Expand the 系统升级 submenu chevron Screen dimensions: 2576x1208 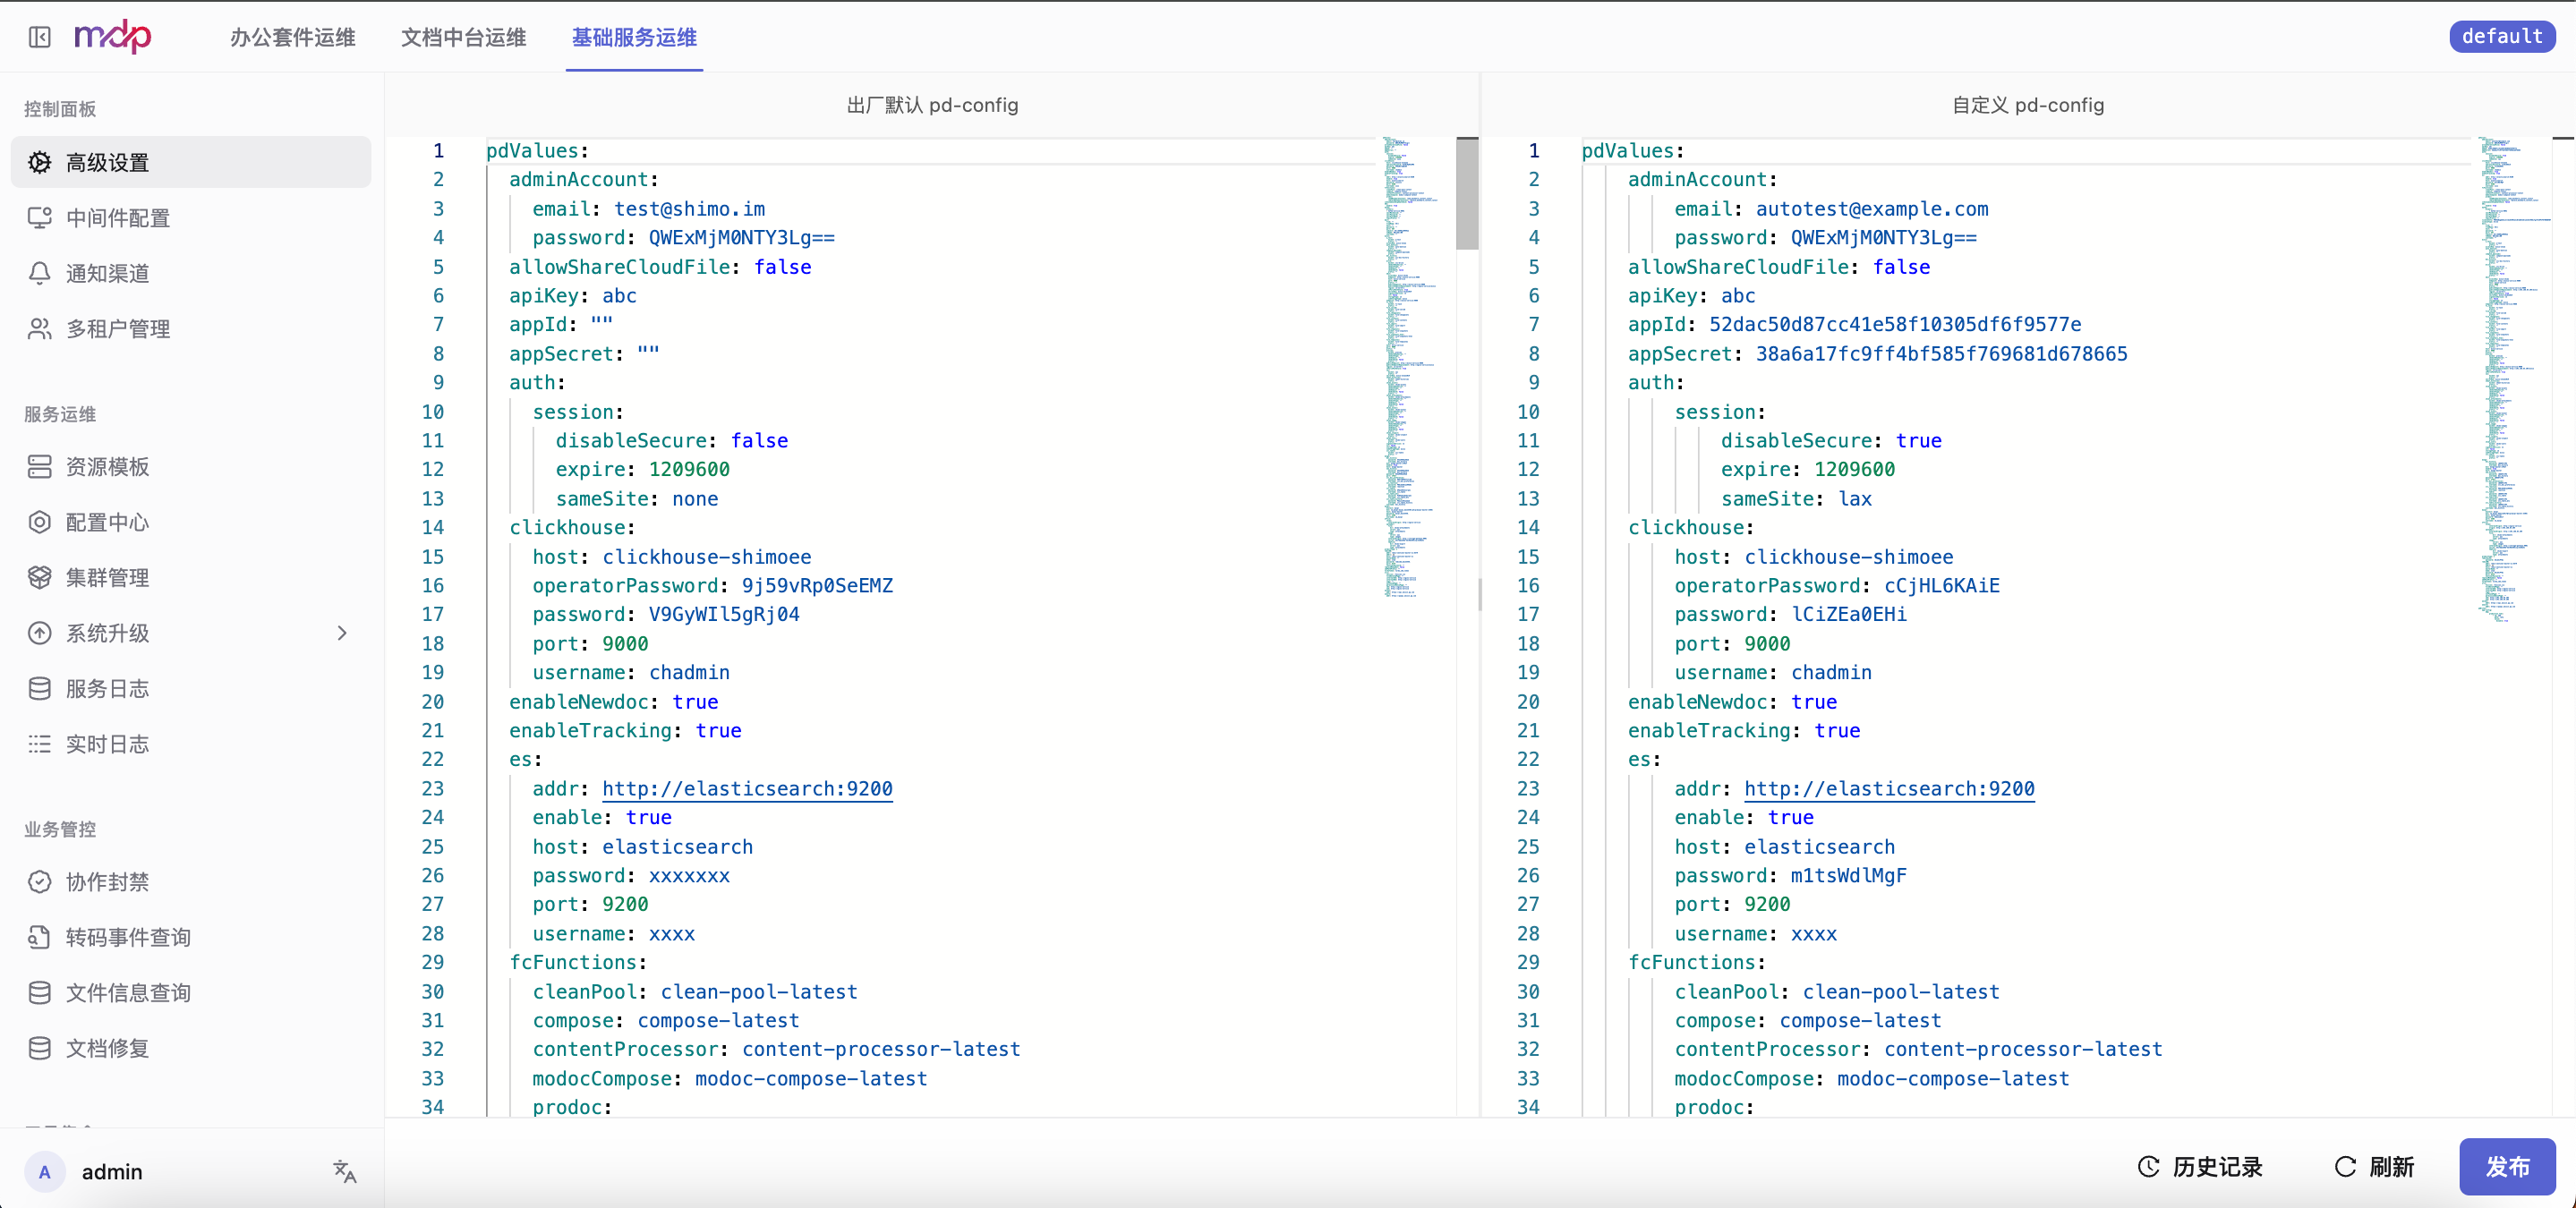(342, 633)
